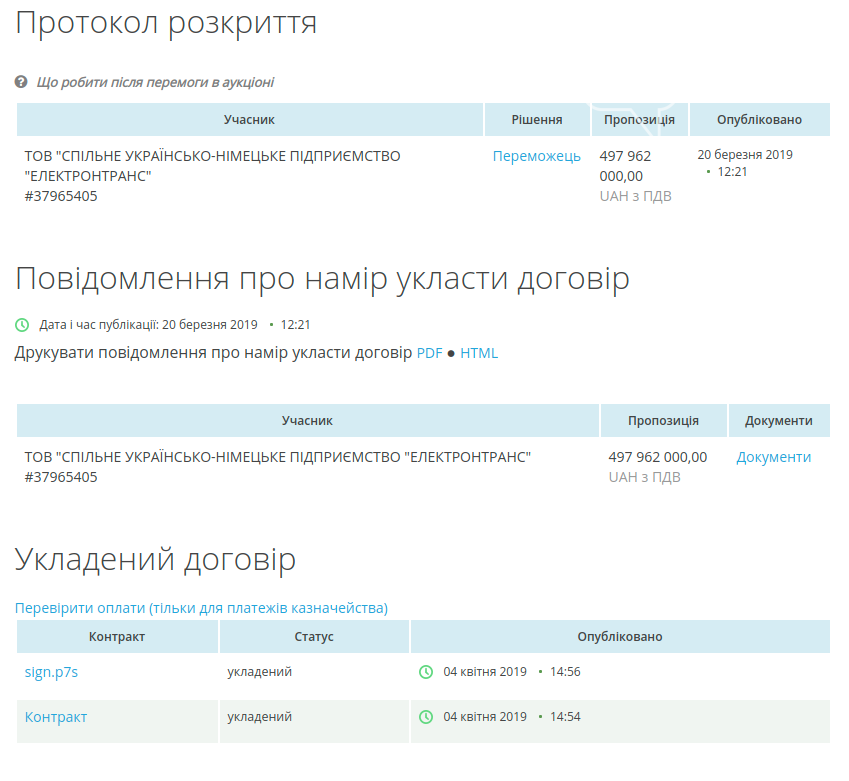Screen dimensions: 849x781
Task: Click the Опубліковано header in the opening protocol table
Action: (x=760, y=120)
